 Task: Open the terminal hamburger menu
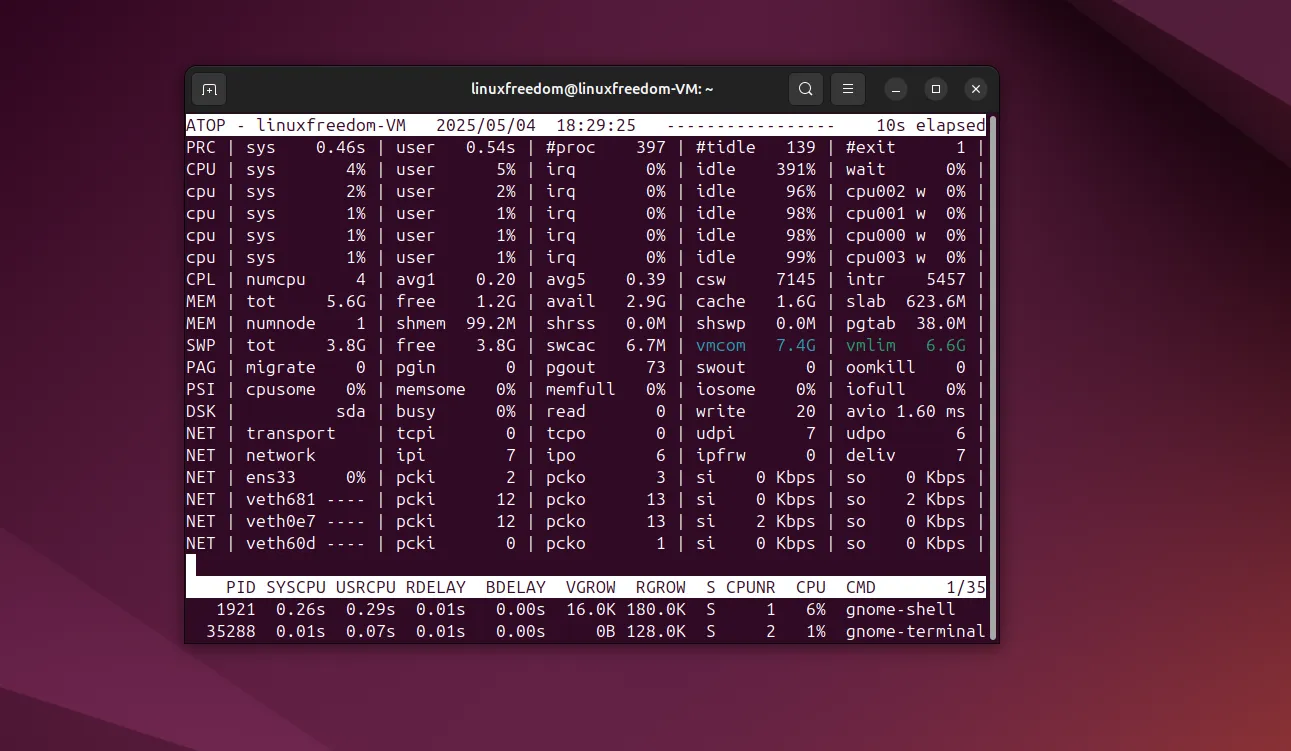pos(848,89)
